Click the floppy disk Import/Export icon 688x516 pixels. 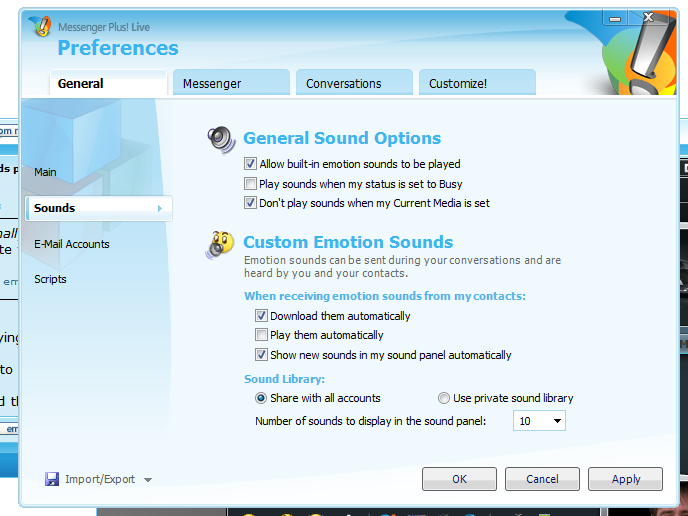[52, 479]
